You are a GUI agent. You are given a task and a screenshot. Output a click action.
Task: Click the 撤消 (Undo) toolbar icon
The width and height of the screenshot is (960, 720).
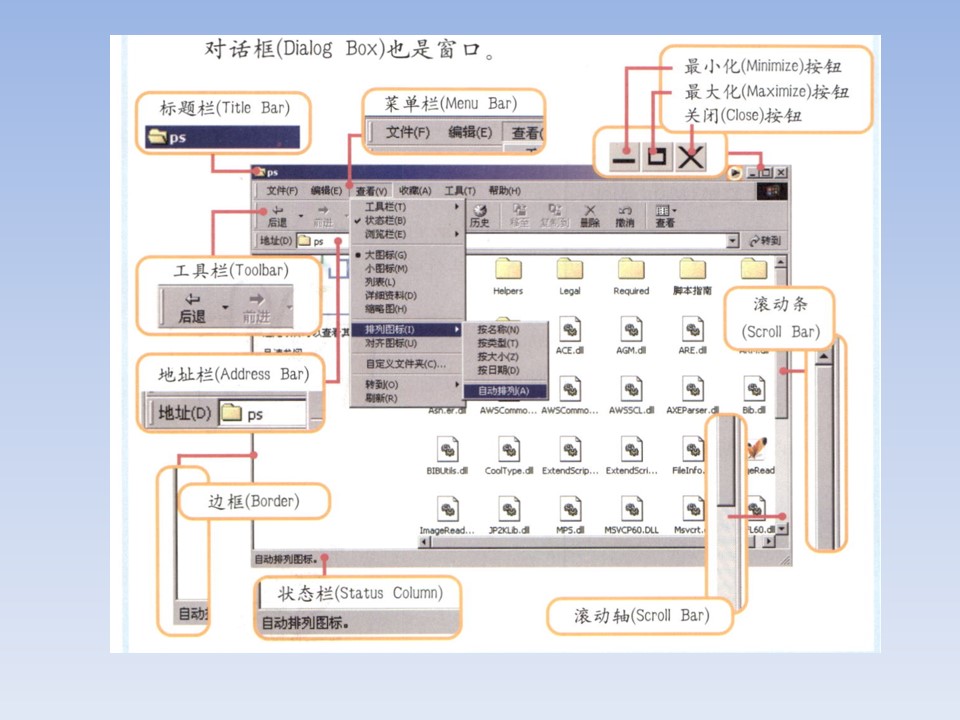[624, 216]
